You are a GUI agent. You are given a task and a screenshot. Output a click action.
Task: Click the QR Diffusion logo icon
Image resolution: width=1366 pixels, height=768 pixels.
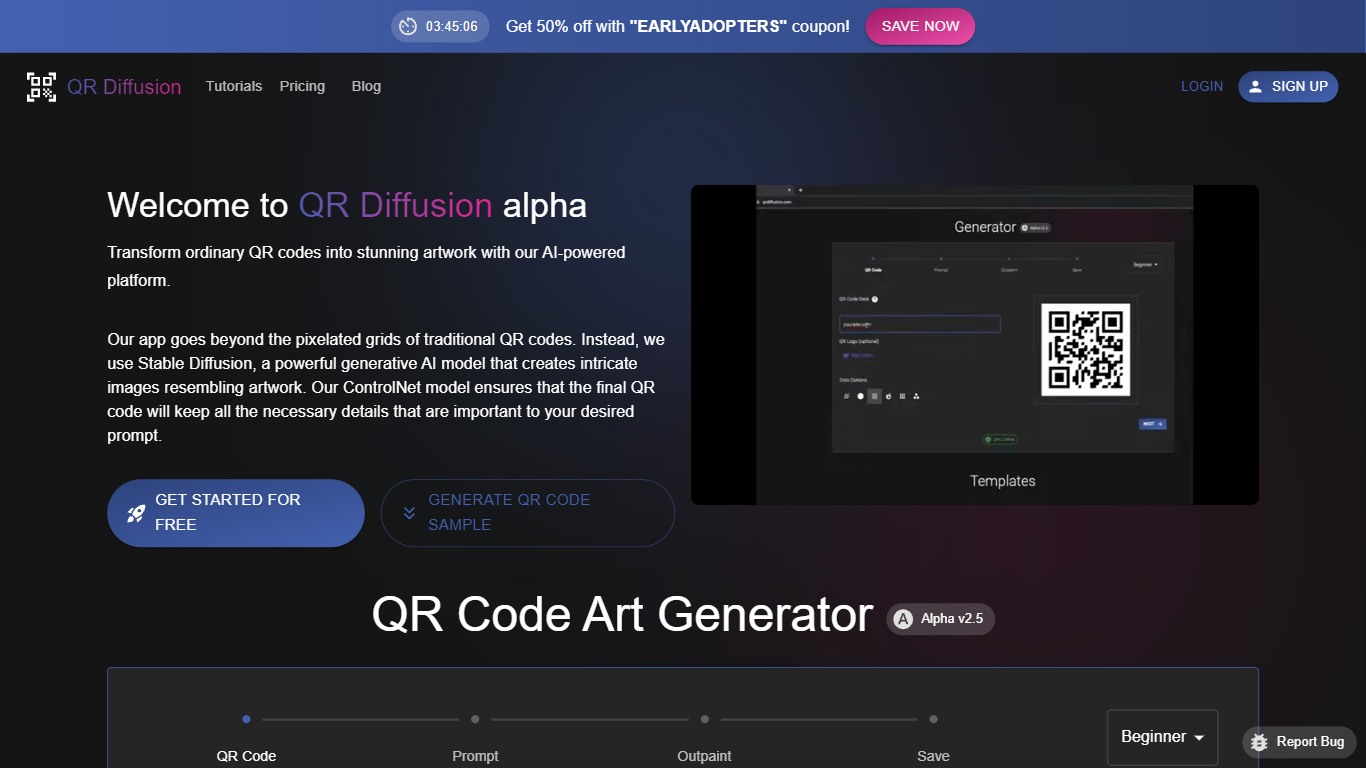(x=41, y=87)
